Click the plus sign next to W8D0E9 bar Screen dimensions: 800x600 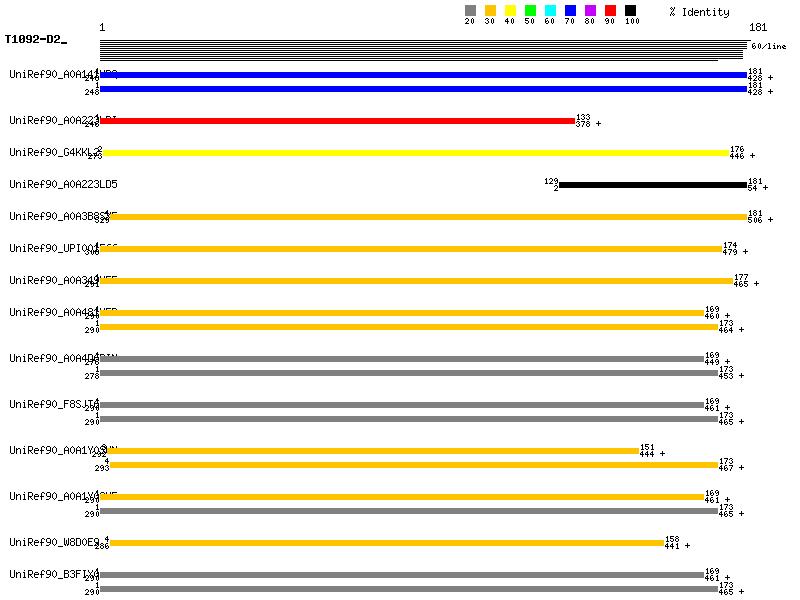[687, 546]
